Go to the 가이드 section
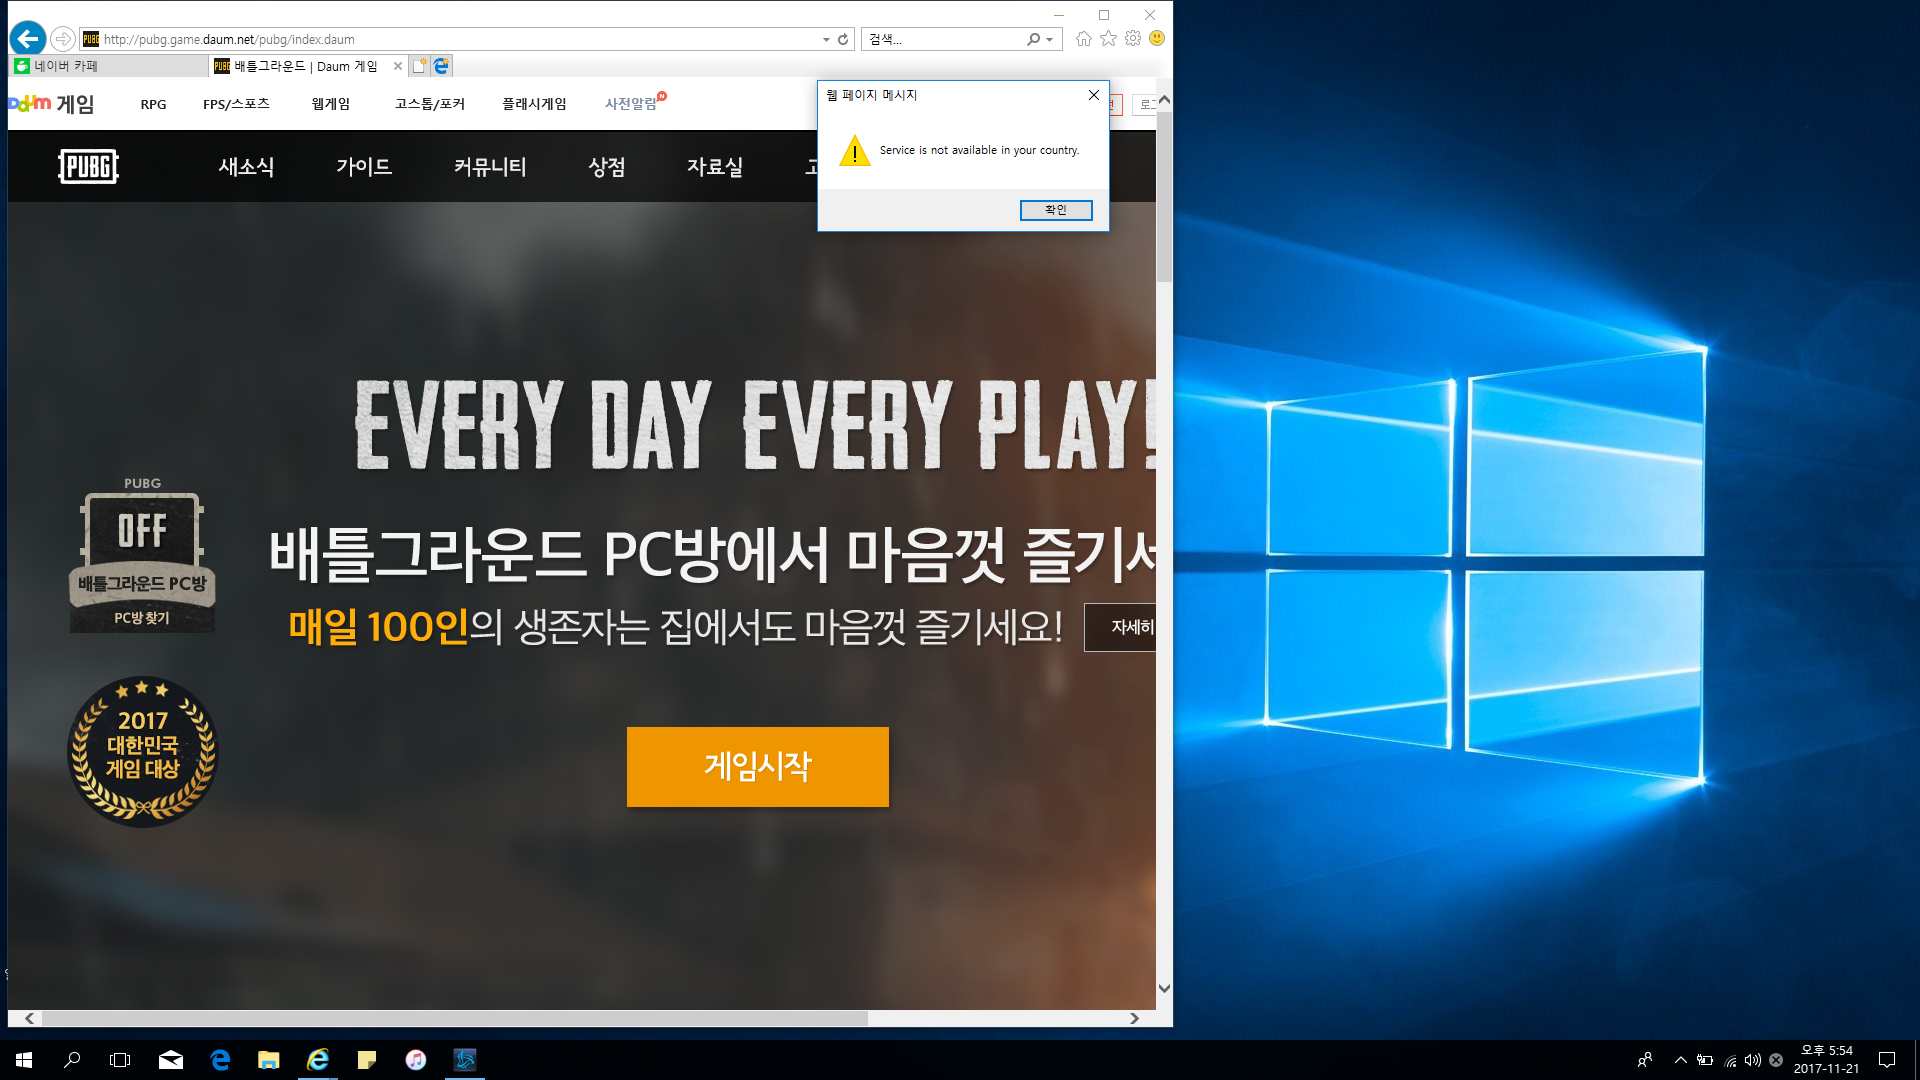Screen dimensions: 1920x1080 pos(364,167)
